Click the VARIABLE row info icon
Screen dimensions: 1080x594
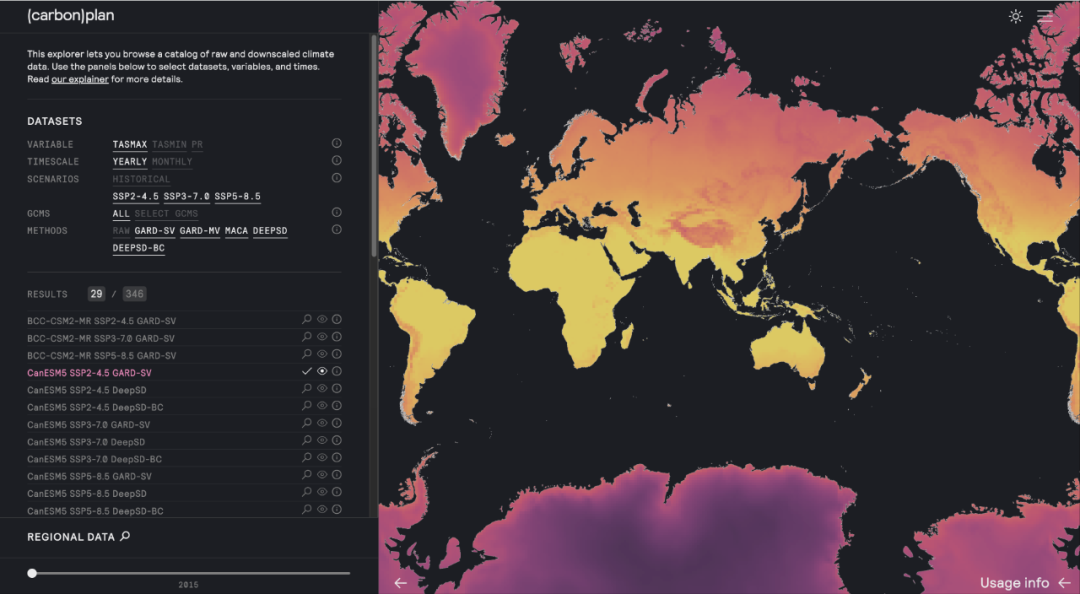coord(336,144)
